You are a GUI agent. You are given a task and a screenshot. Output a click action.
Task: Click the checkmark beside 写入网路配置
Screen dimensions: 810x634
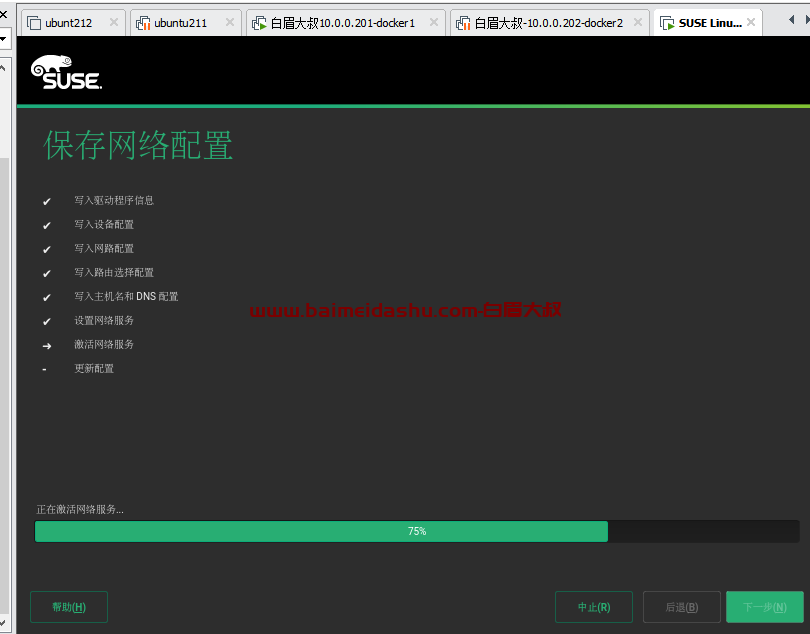tap(46, 250)
